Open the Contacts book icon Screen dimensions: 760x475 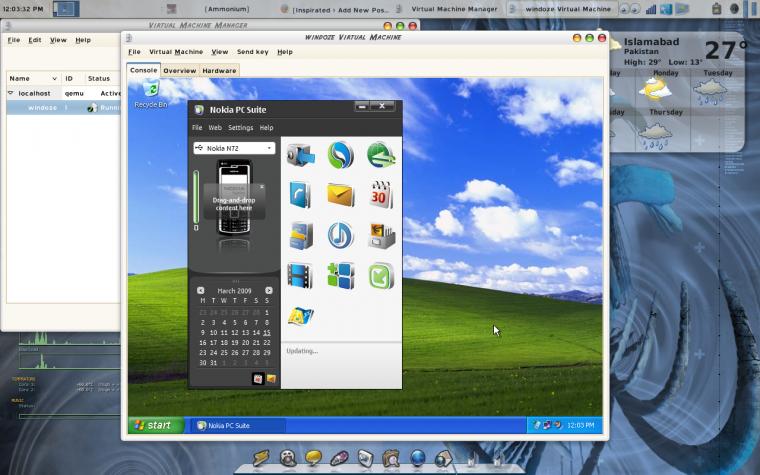[x=300, y=195]
